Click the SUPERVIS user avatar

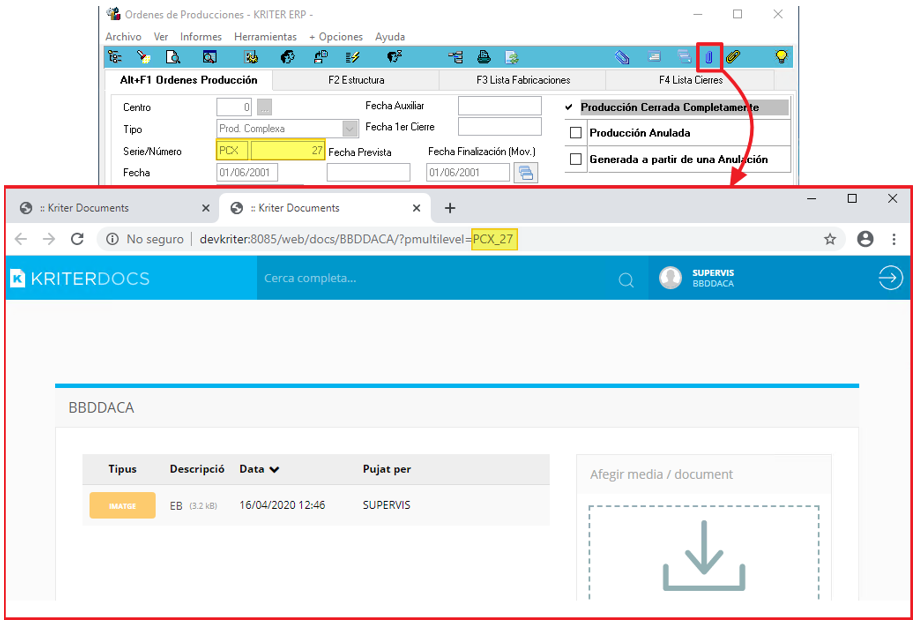point(670,277)
